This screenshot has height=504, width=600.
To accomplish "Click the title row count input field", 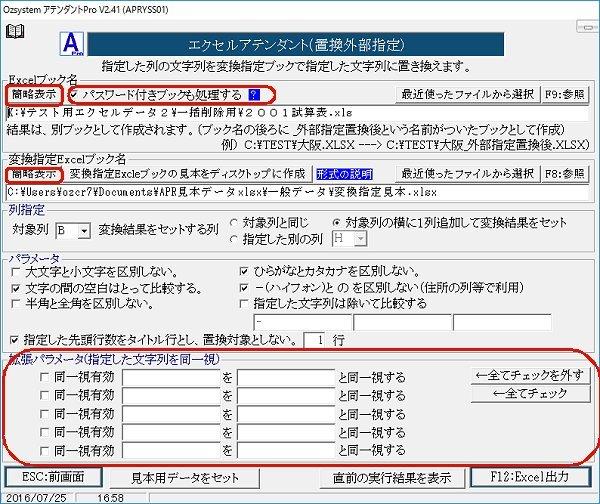I will [x=316, y=340].
